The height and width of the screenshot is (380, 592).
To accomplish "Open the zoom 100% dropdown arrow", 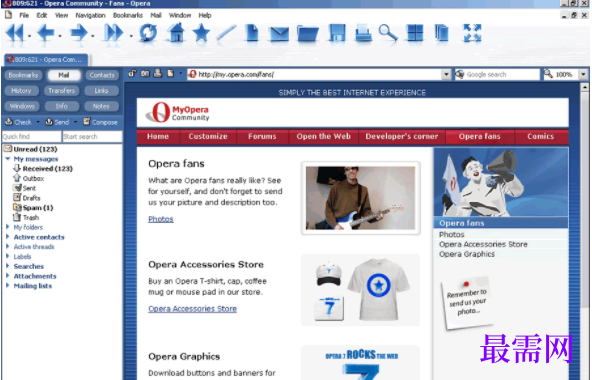I will click(584, 74).
